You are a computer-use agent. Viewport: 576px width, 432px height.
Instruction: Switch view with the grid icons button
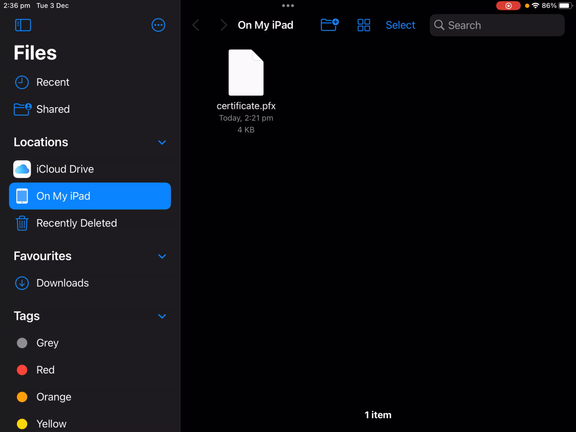click(364, 25)
